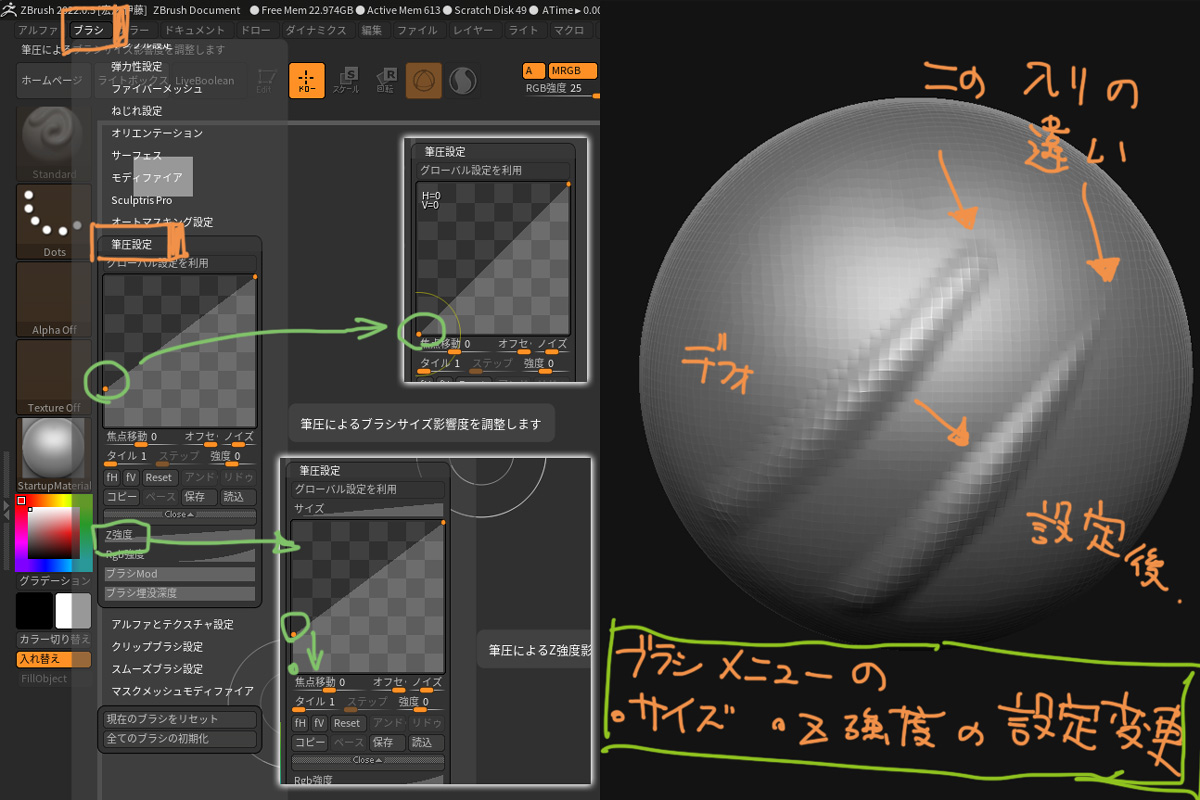Click the round S symmetry icon

coord(462,81)
